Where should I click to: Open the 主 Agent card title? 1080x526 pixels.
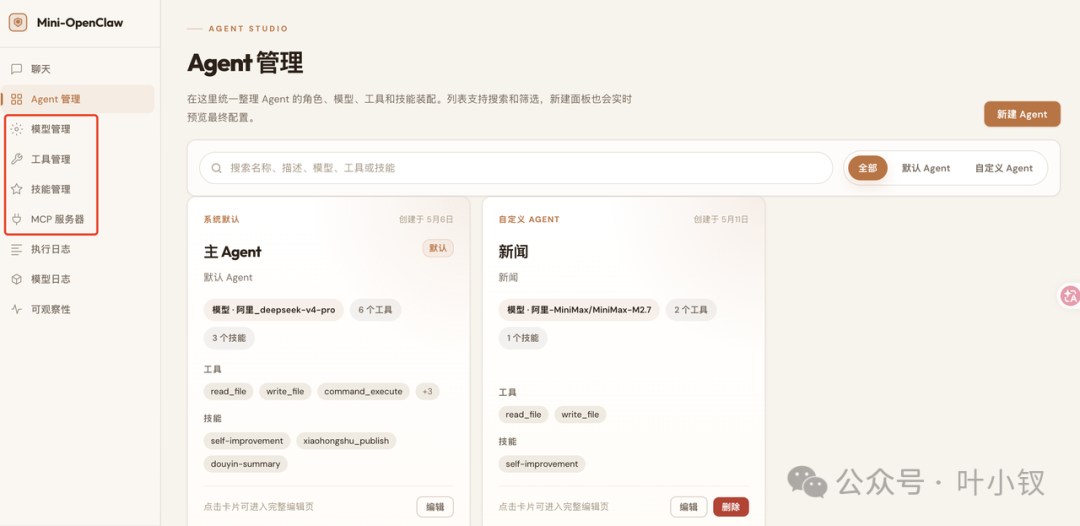[233, 251]
